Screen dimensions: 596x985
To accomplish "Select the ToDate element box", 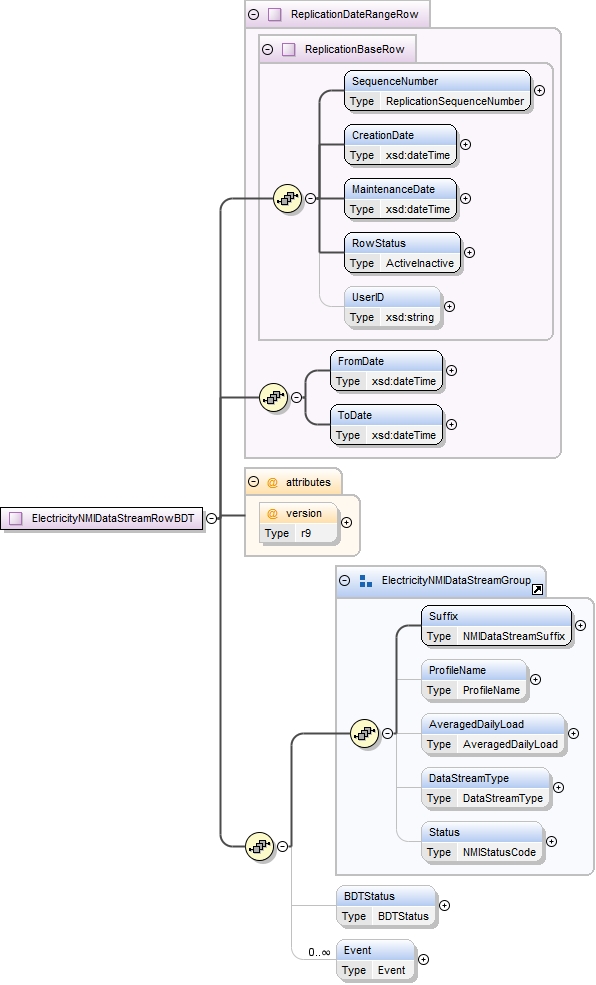I will [387, 425].
